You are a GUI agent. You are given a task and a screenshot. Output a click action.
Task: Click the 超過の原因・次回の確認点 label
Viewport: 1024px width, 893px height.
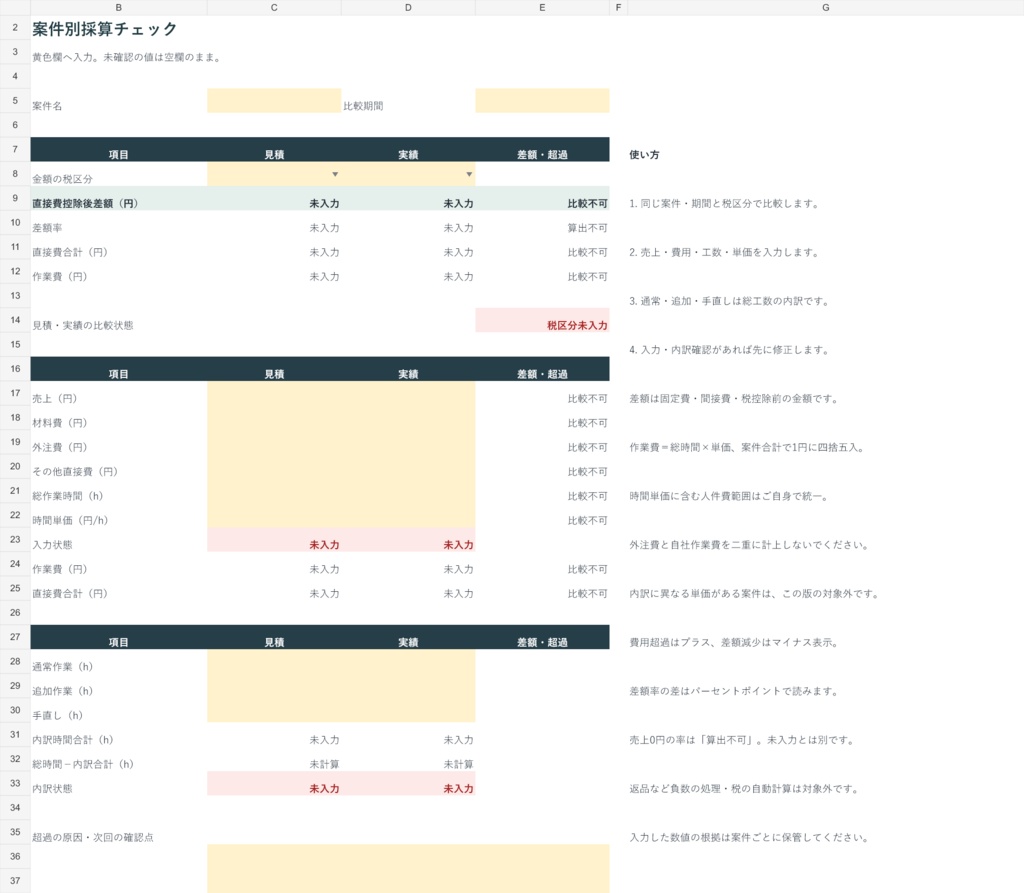[93, 837]
